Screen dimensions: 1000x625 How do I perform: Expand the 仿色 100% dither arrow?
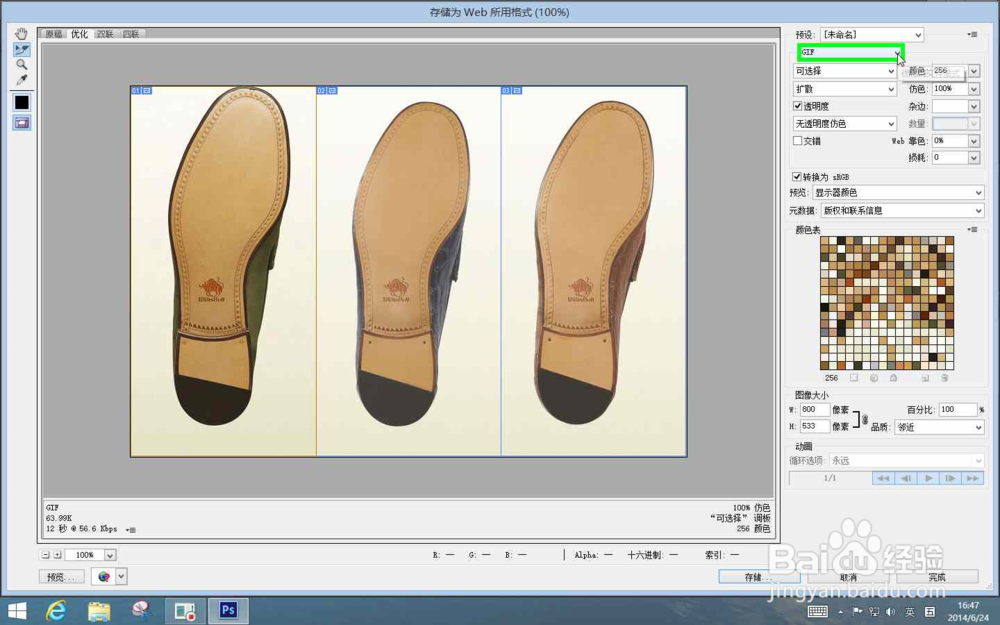click(x=974, y=89)
